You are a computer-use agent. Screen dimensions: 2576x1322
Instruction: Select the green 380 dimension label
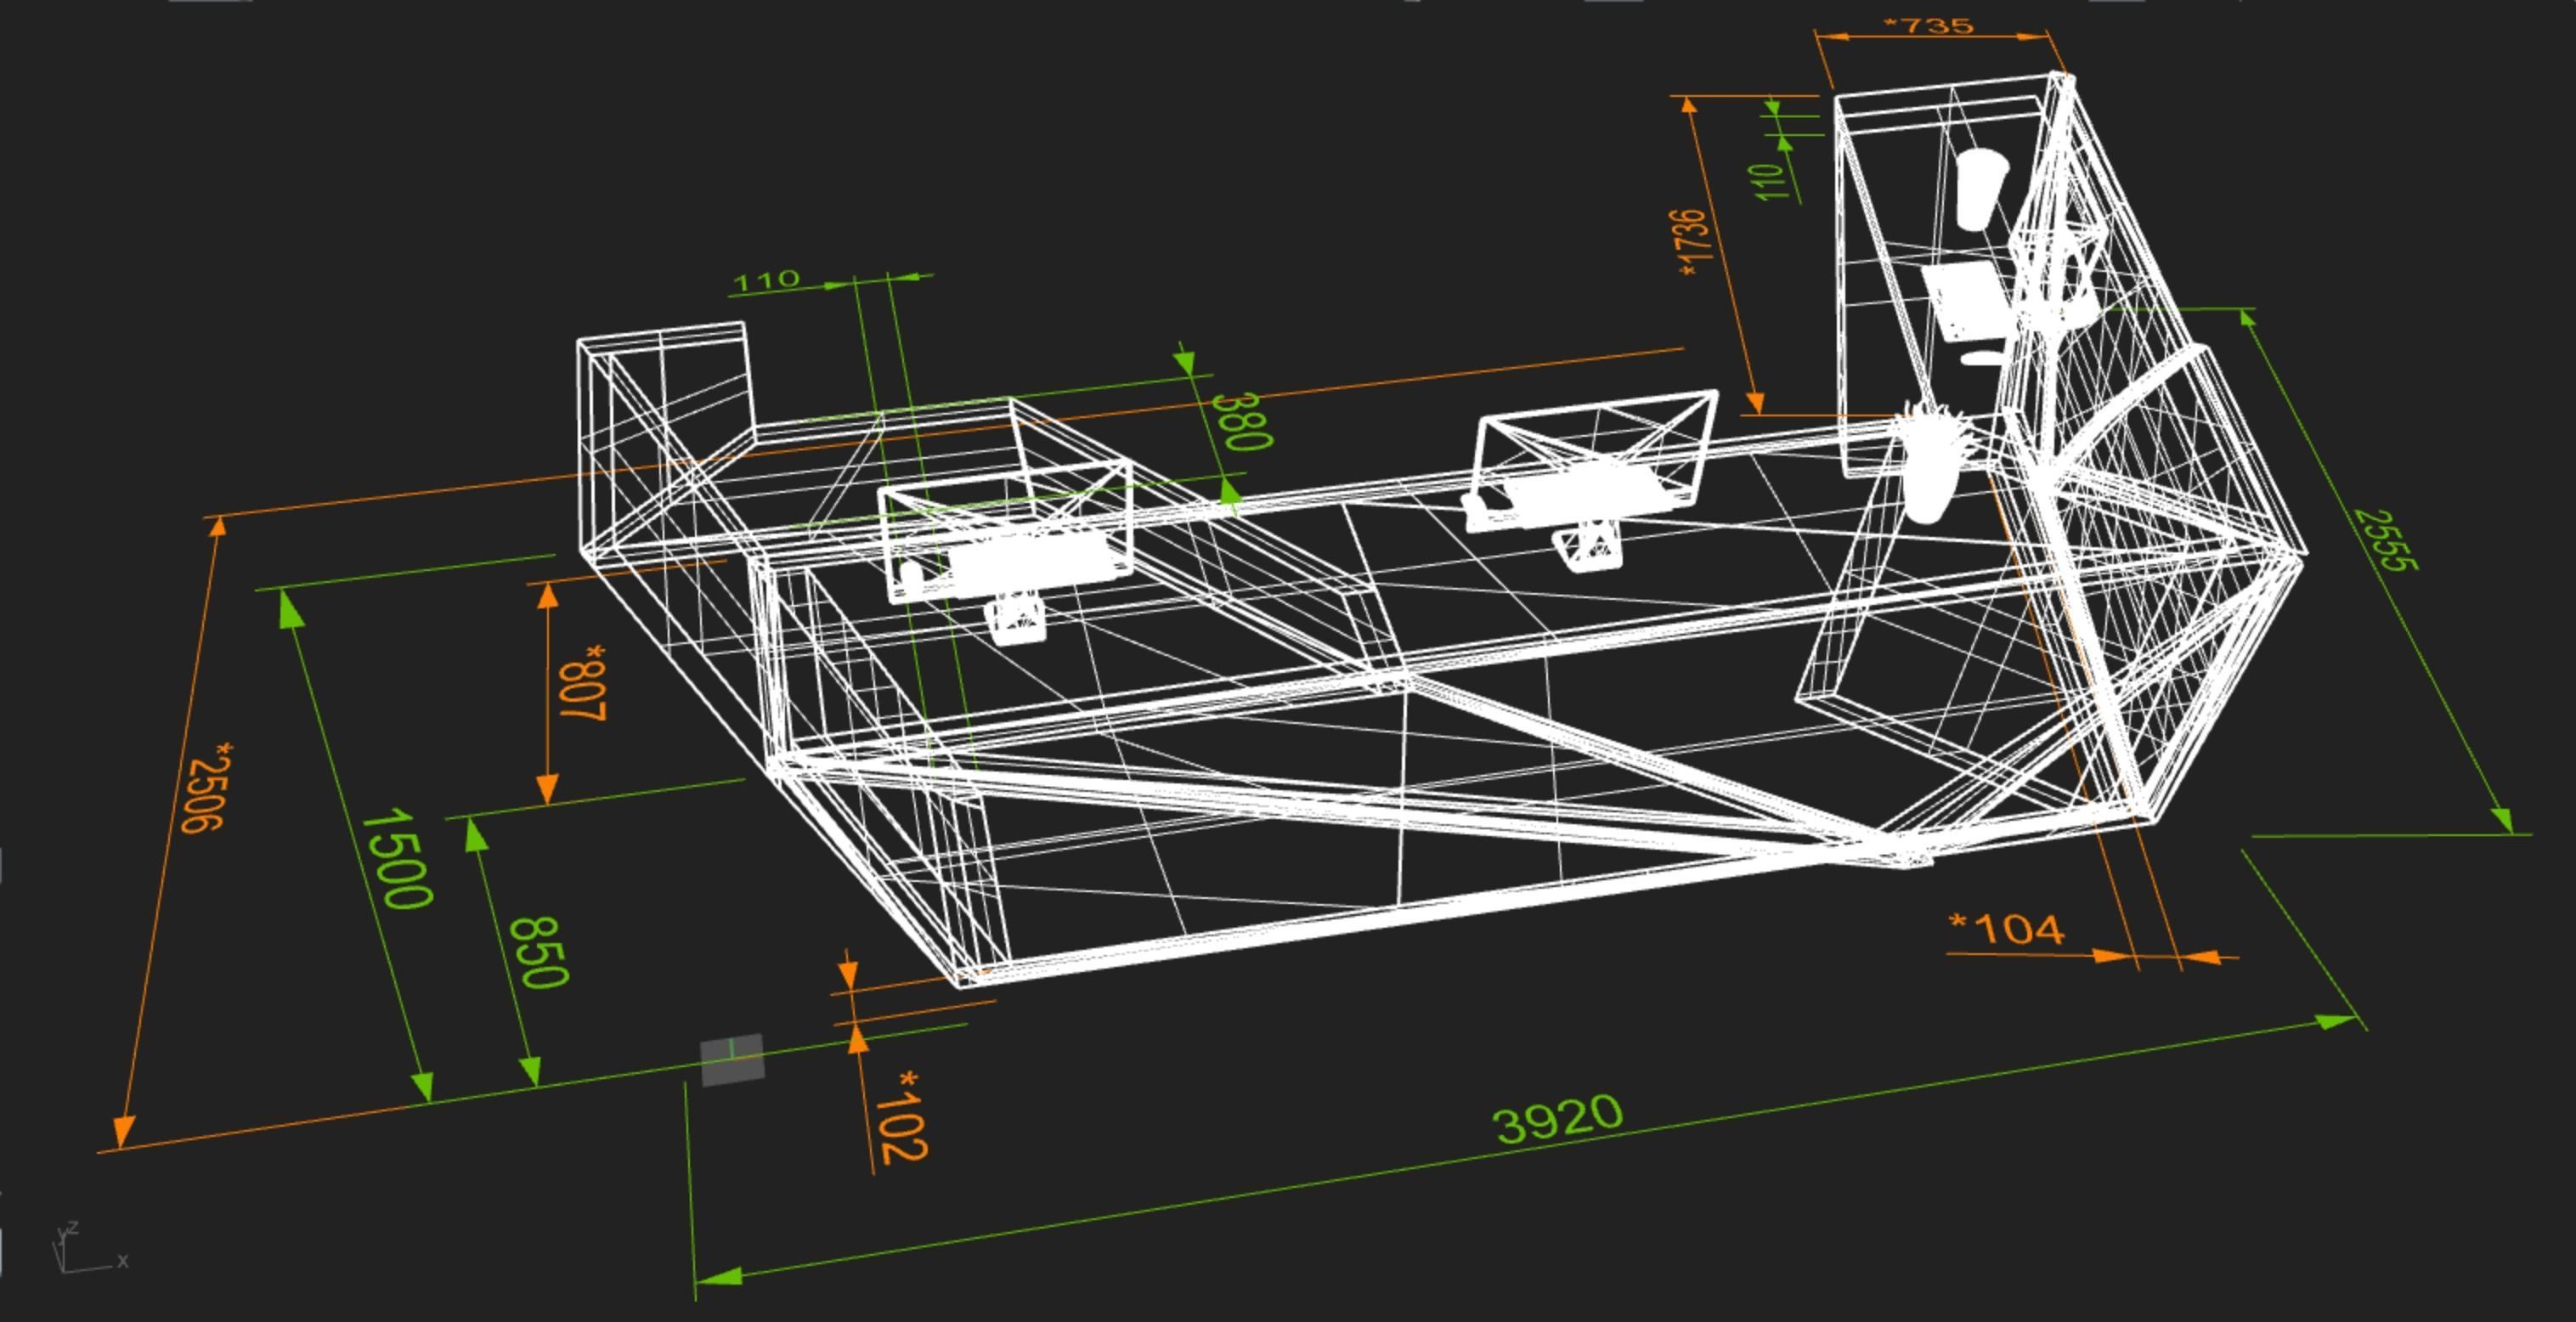[x=1242, y=421]
